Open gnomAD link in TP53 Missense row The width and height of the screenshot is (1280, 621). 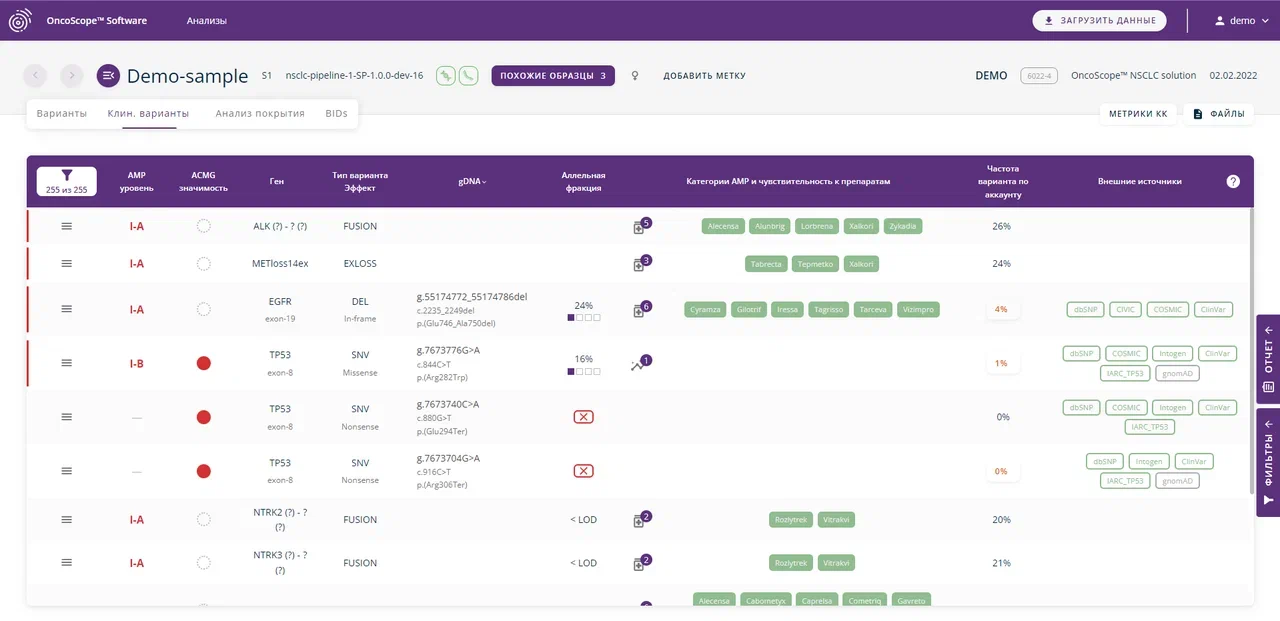(1177, 373)
